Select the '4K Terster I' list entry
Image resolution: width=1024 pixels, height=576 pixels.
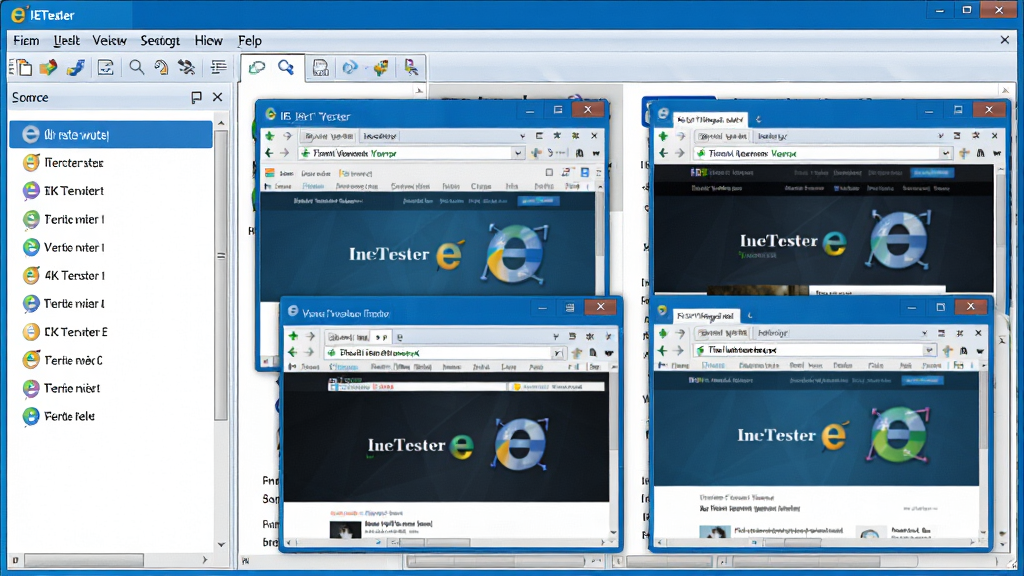point(111,276)
